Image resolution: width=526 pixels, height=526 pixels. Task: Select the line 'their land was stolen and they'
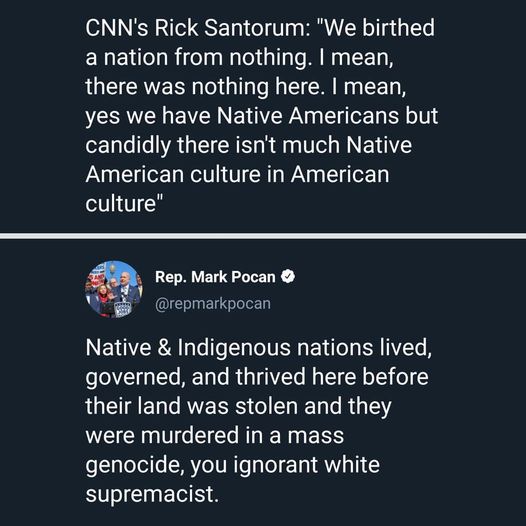pyautogui.click(x=239, y=407)
